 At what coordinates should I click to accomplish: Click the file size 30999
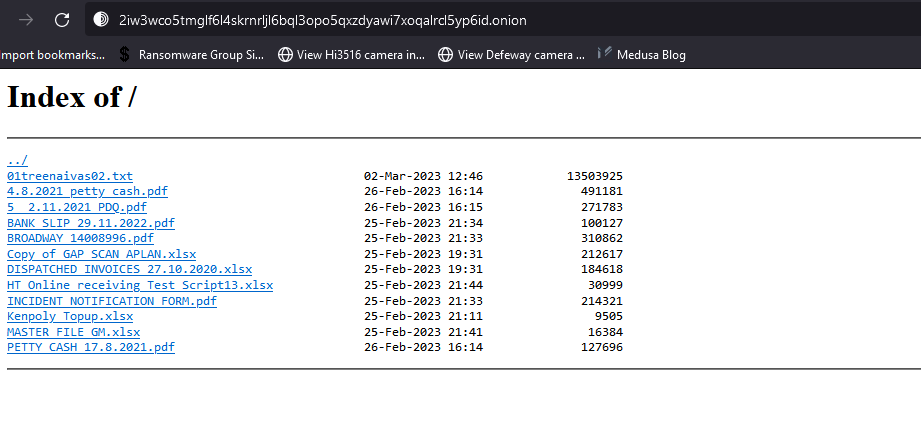click(606, 286)
